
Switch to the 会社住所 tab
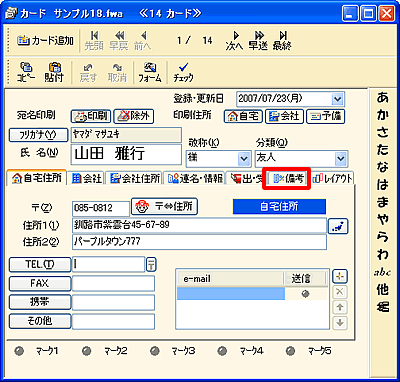[x=135, y=179]
